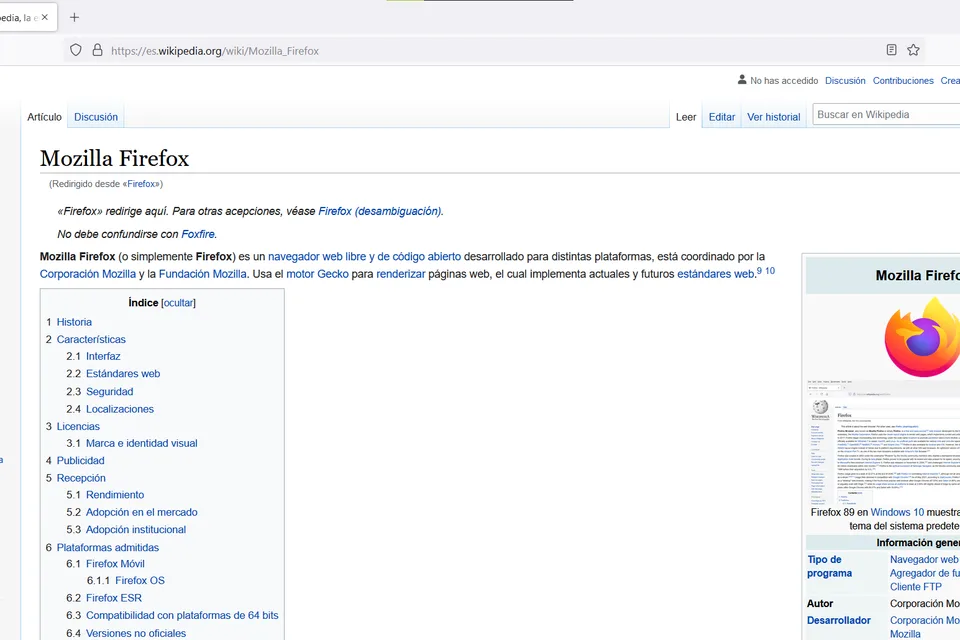Open estándares web link in intro
Screen dimensions: 960x640
715,274
